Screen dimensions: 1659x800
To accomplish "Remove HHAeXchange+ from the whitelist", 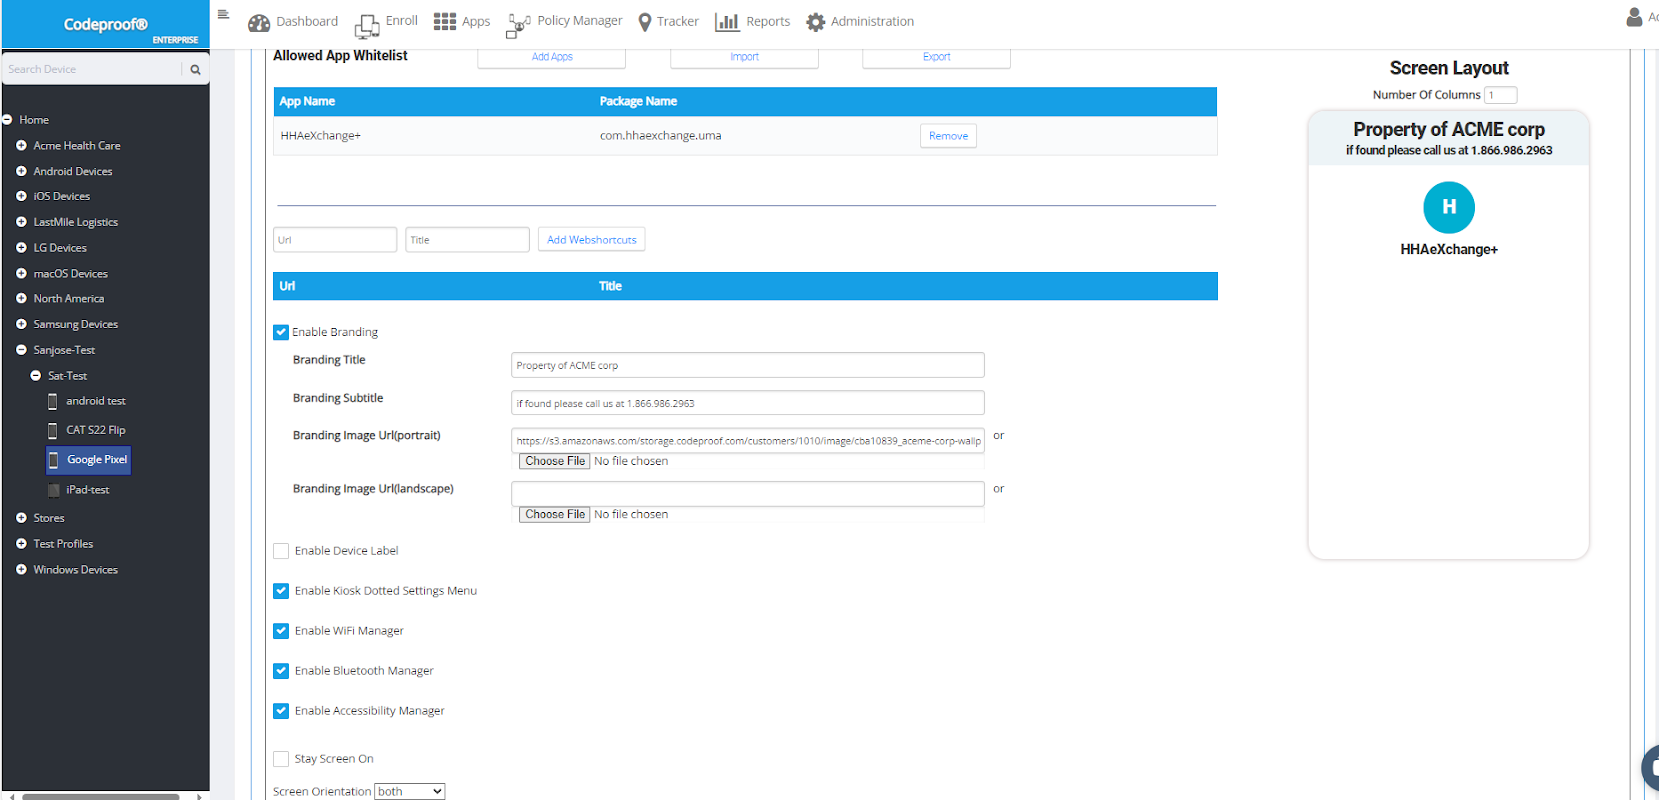I will pos(948,136).
